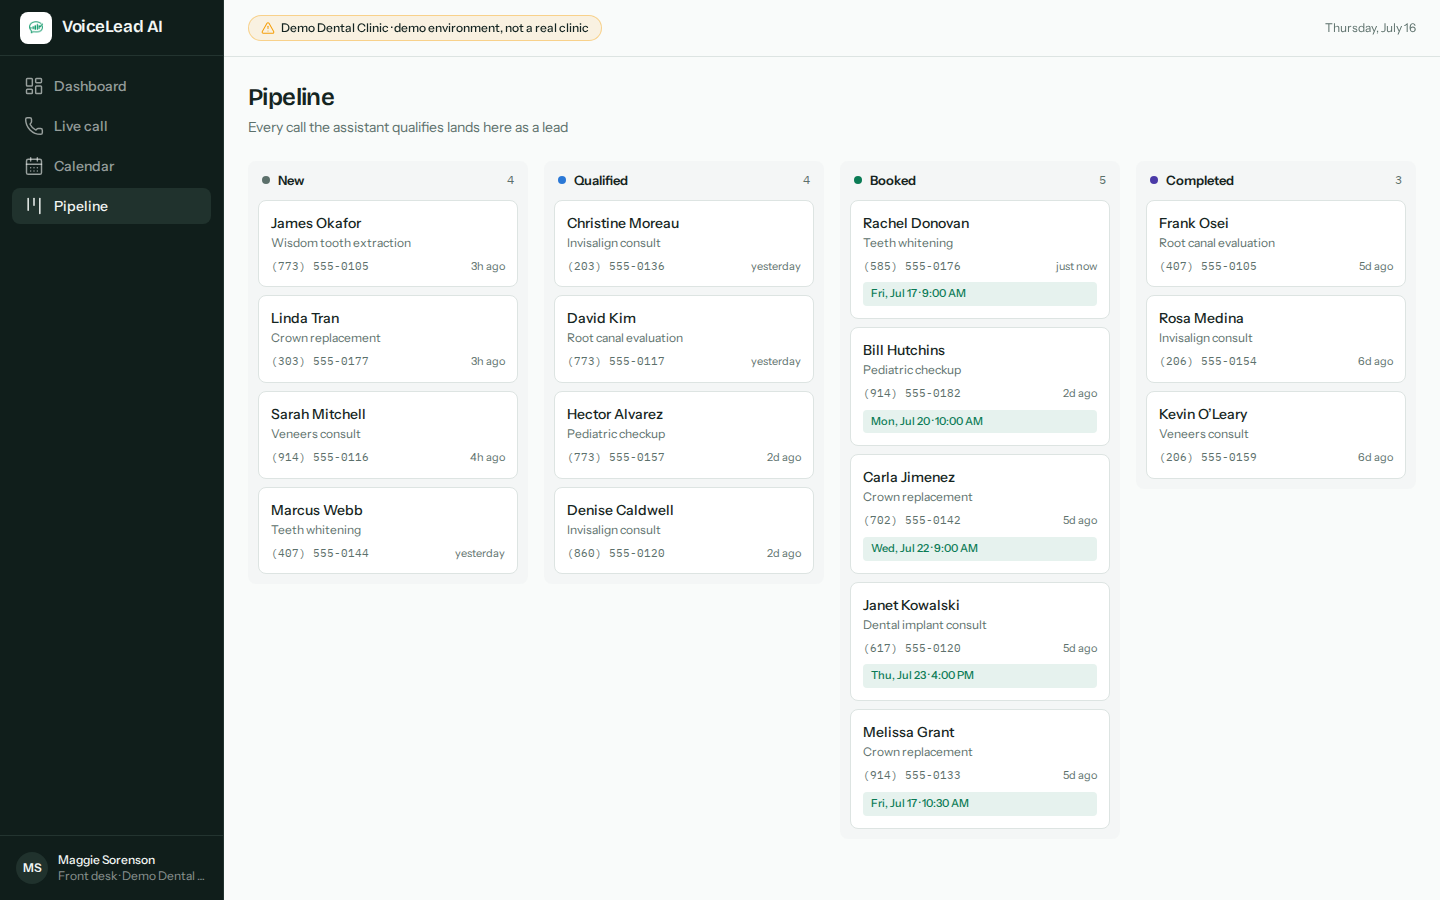Viewport: 1440px width, 900px height.
Task: Go to Dashboard in the sidebar
Action: [x=111, y=86]
